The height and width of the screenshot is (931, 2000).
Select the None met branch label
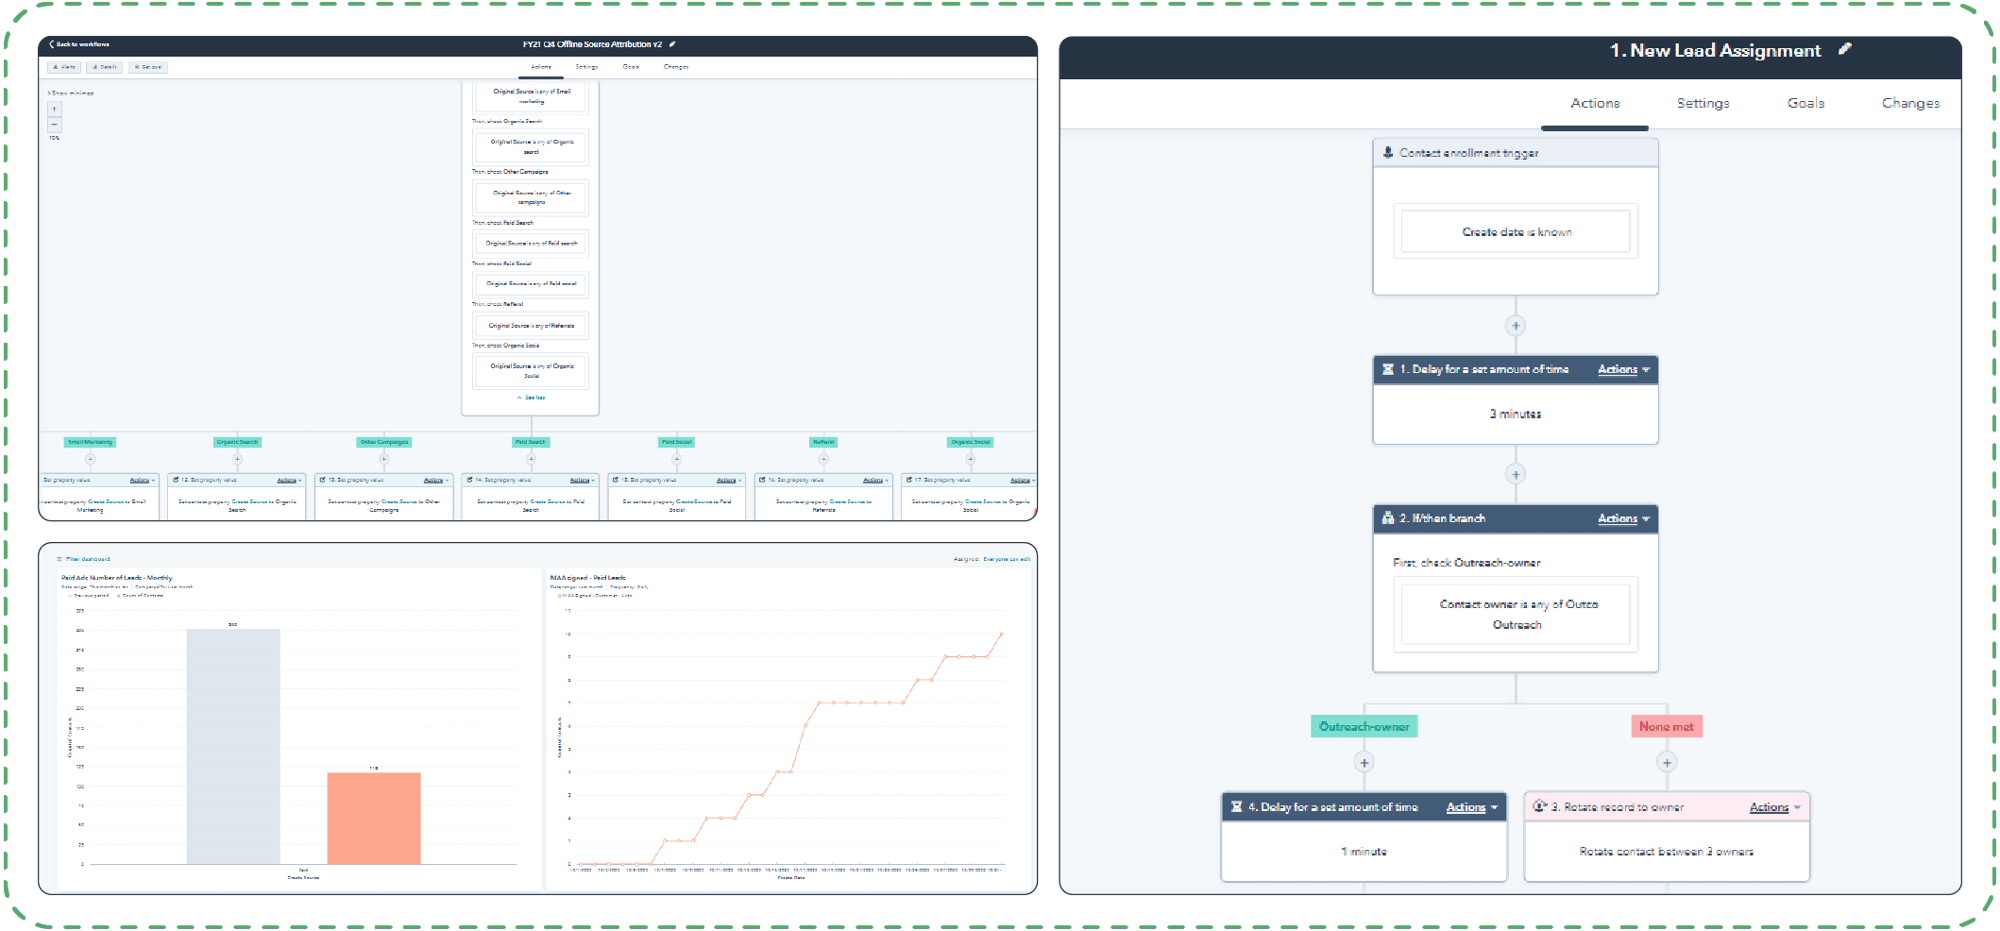(1667, 727)
